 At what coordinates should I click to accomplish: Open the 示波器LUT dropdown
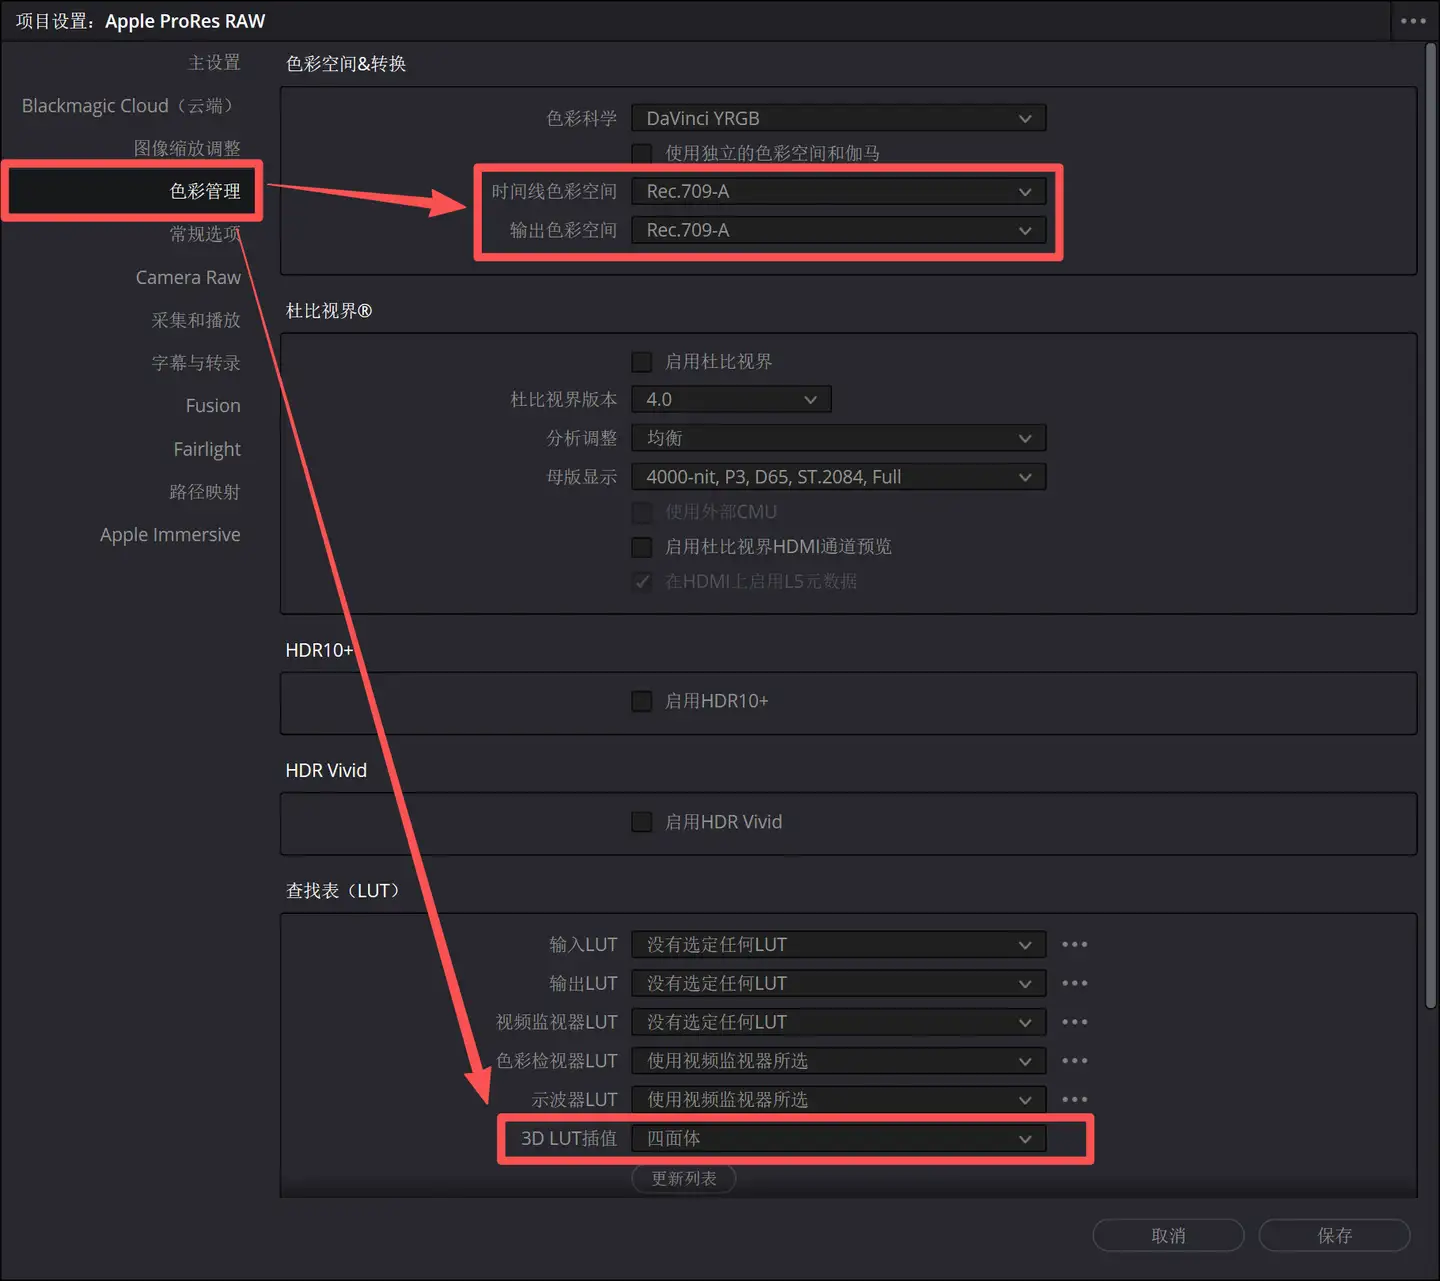(839, 1099)
